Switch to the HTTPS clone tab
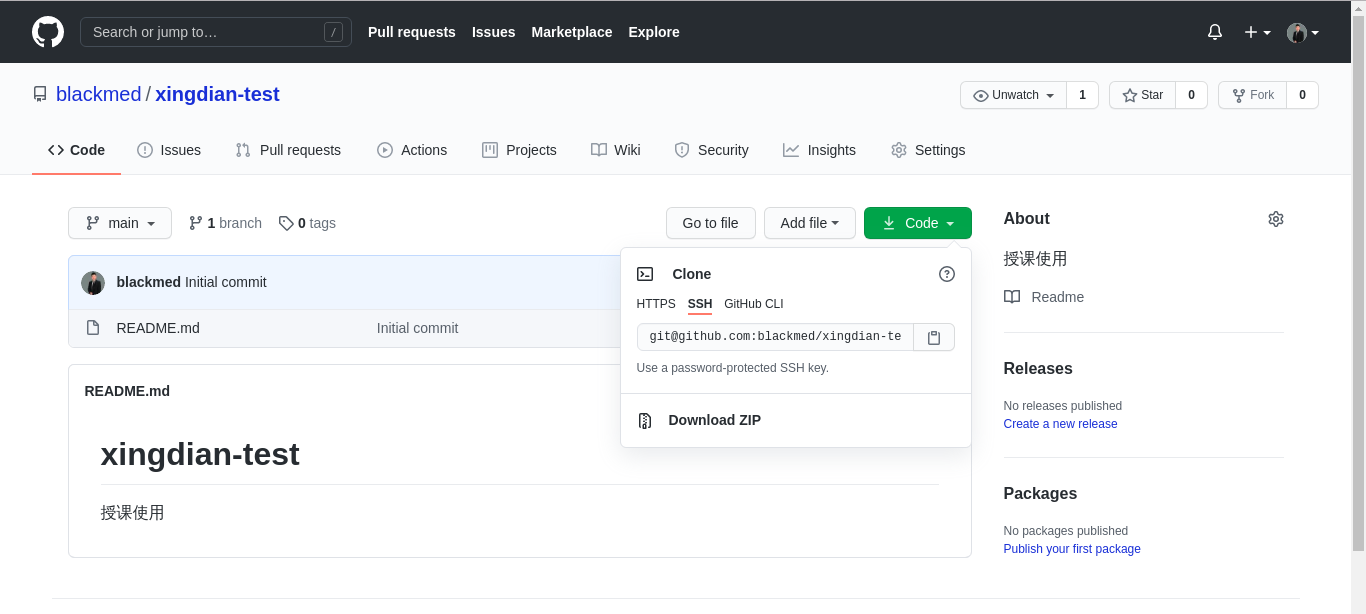Image resolution: width=1366 pixels, height=614 pixels. (x=656, y=304)
